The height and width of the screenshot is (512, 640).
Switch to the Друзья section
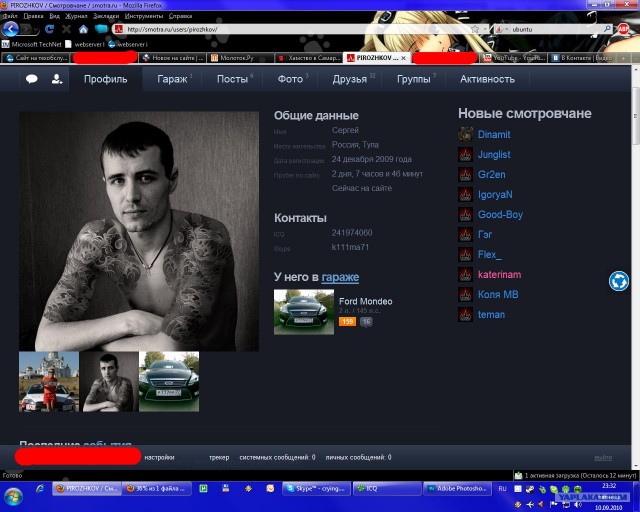(x=350, y=79)
